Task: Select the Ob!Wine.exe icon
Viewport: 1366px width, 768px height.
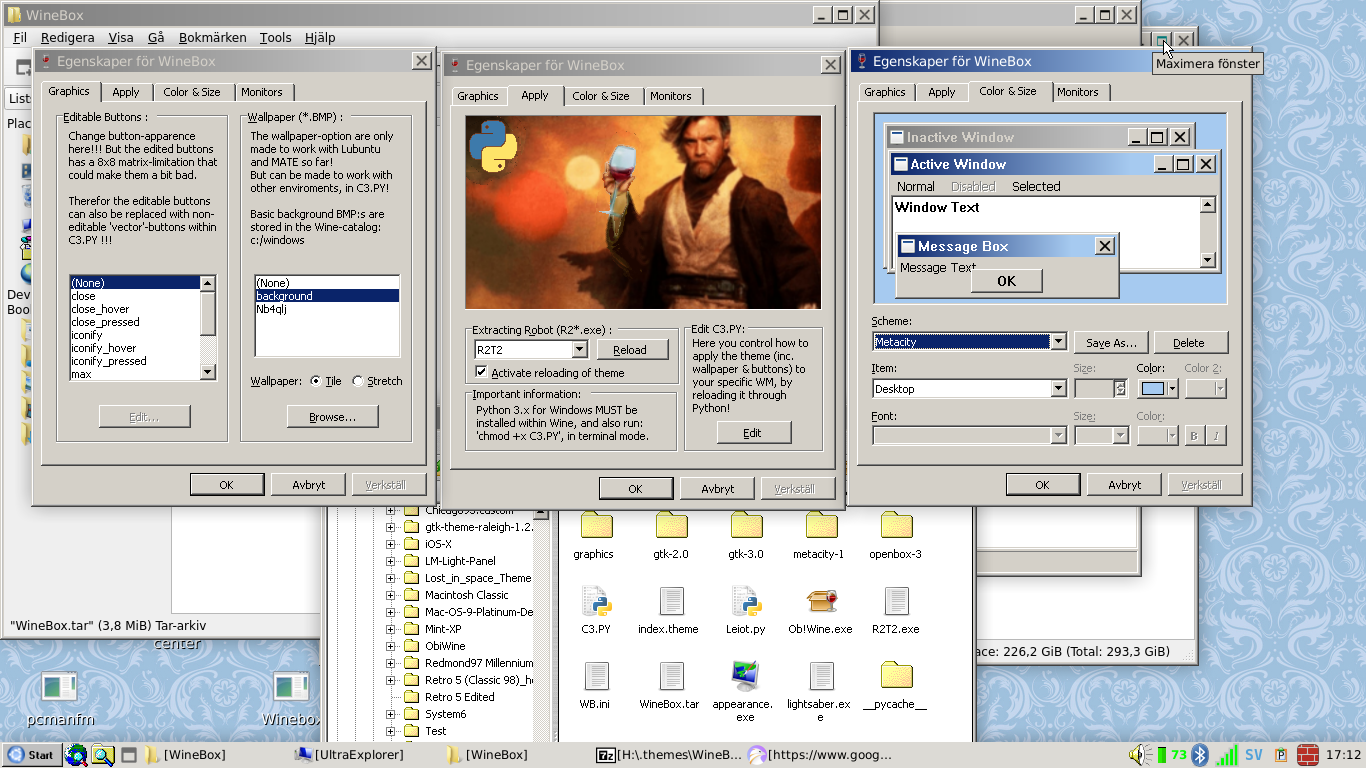Action: click(821, 601)
